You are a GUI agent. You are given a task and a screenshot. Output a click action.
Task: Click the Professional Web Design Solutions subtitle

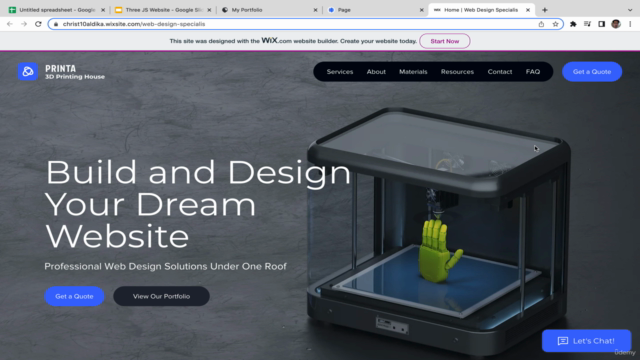pyautogui.click(x=165, y=267)
